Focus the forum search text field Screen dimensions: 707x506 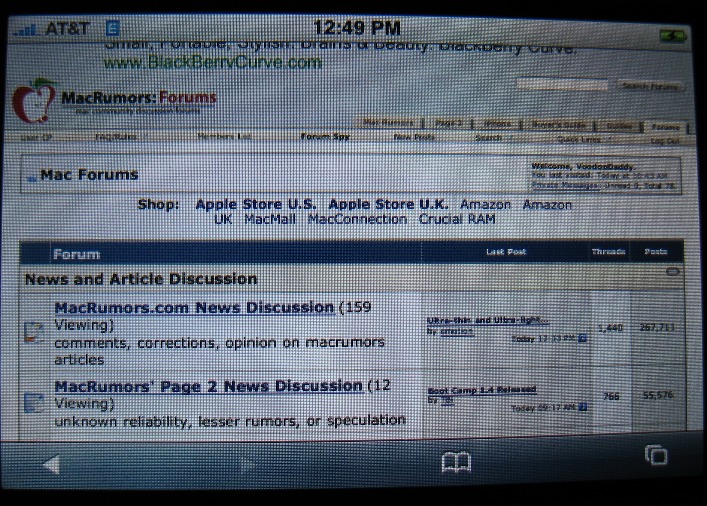[x=562, y=84]
